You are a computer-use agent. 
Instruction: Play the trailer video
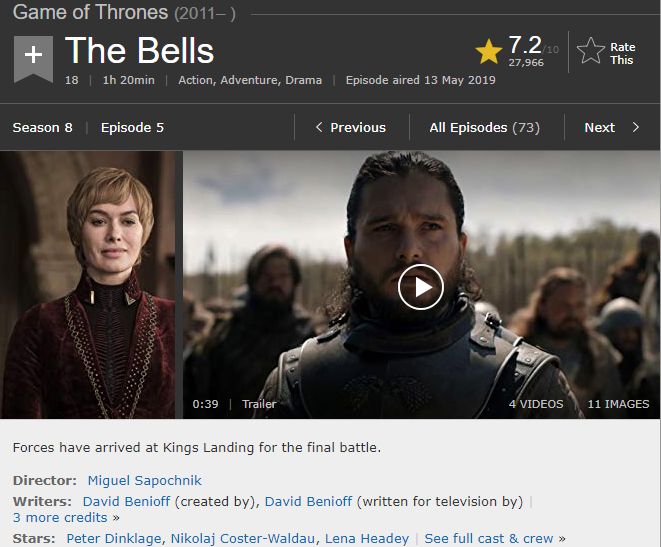(420, 287)
